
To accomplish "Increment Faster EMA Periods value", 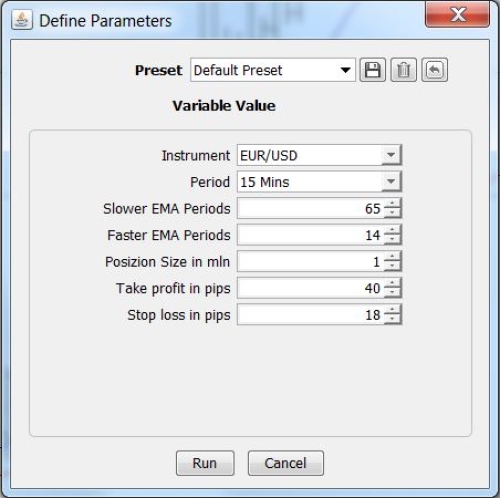I will coord(393,230).
